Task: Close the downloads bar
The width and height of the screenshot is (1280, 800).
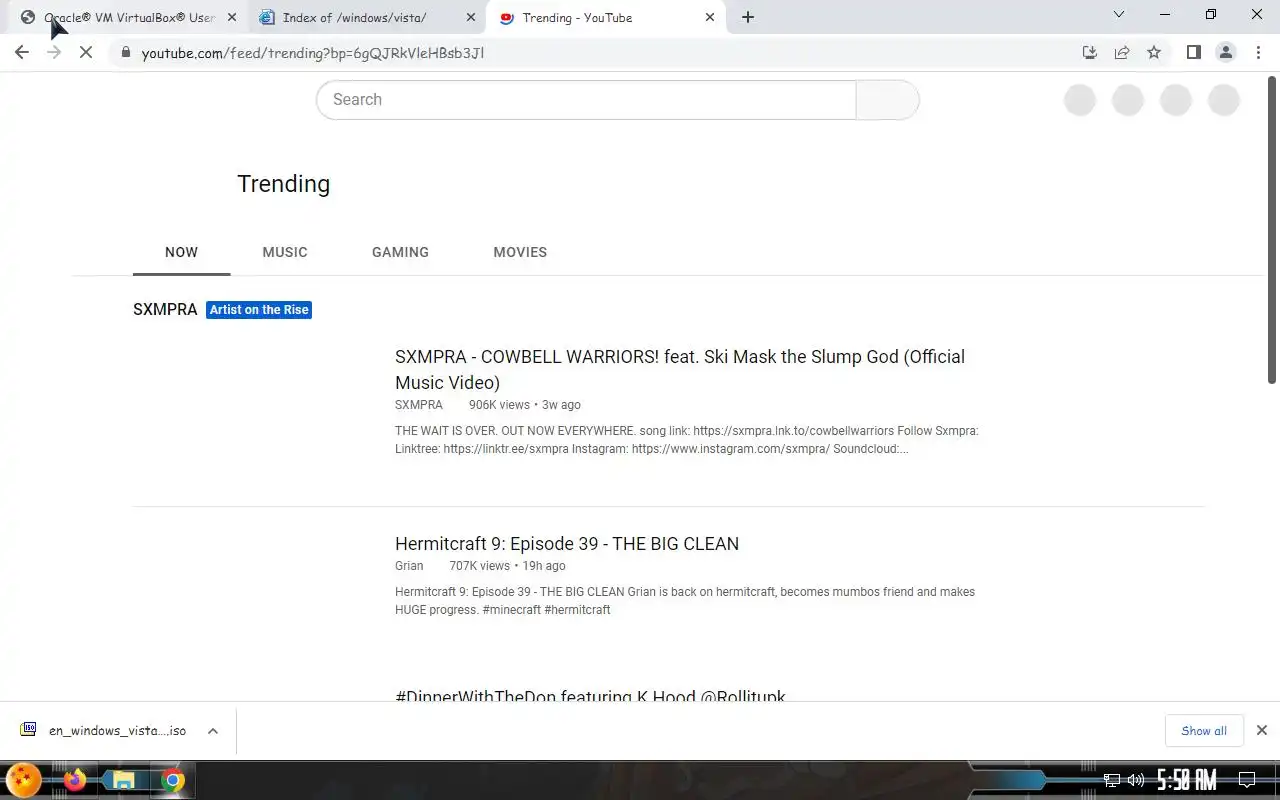Action: pos(1261,731)
